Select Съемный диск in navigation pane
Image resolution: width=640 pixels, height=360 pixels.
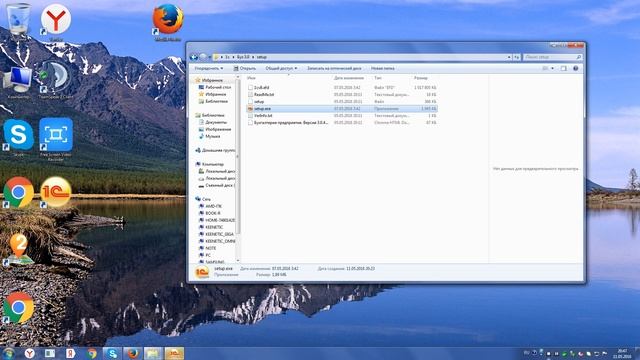tap(217, 185)
